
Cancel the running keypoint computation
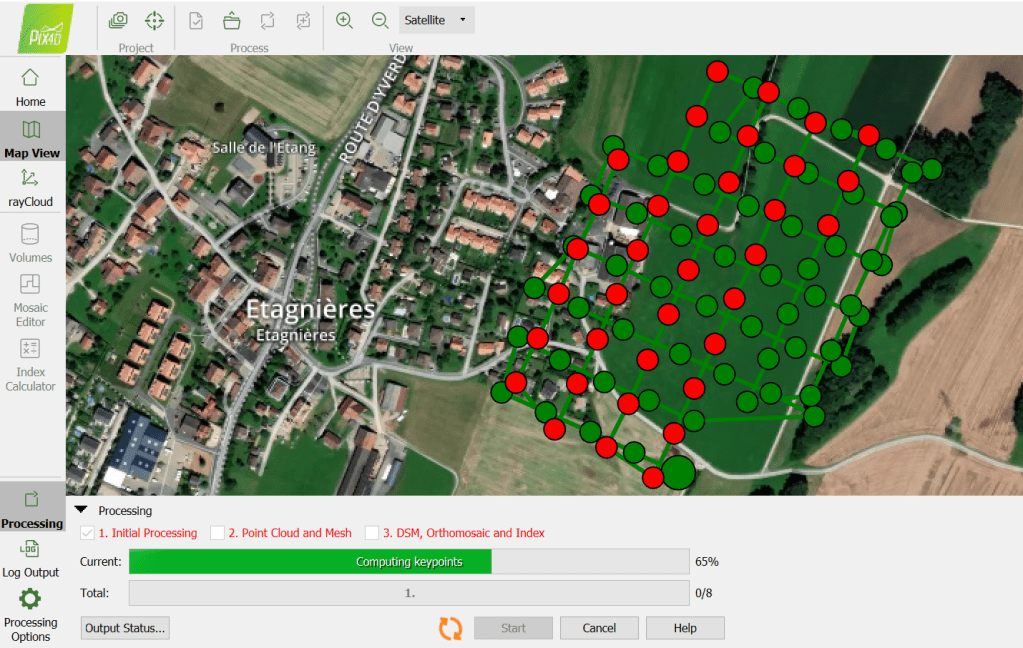click(599, 628)
